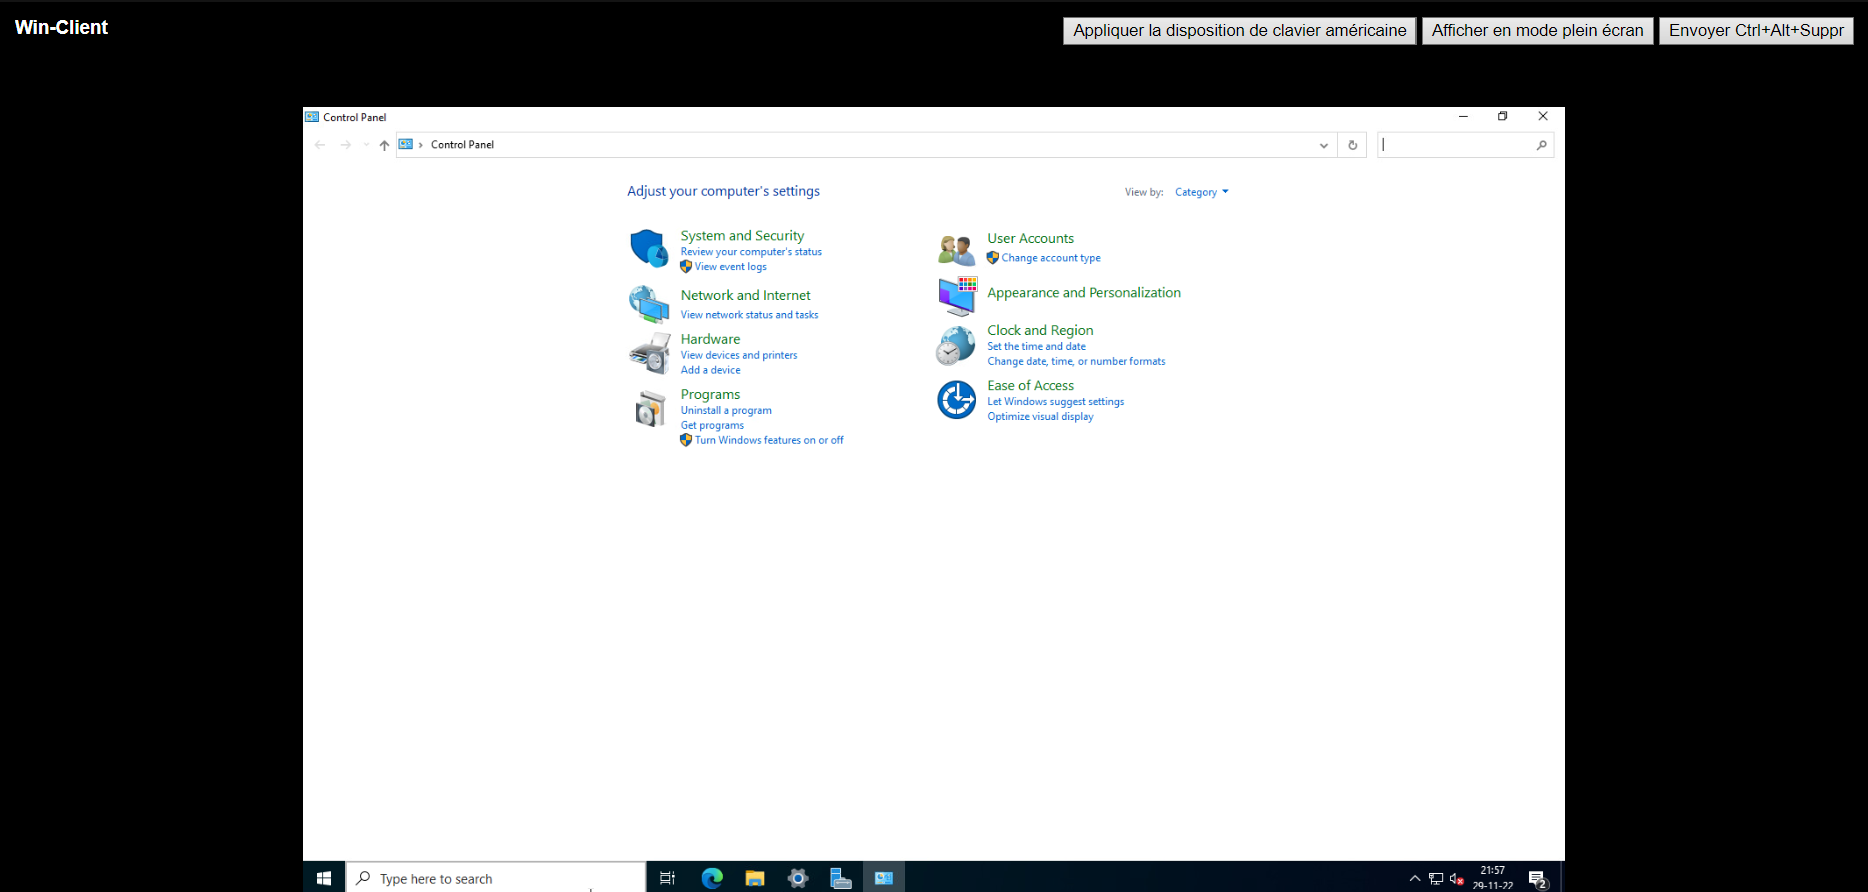The height and width of the screenshot is (892, 1868).
Task: Click Change account type link
Action: (1051, 258)
